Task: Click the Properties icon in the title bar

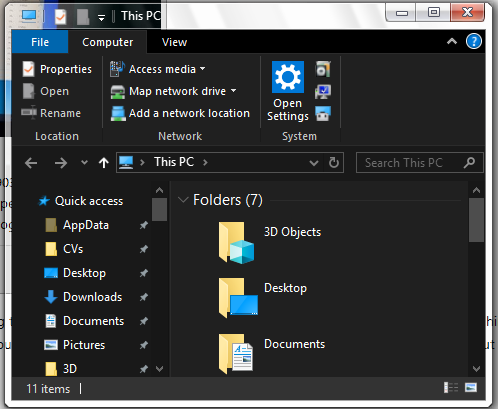Action: click(61, 16)
